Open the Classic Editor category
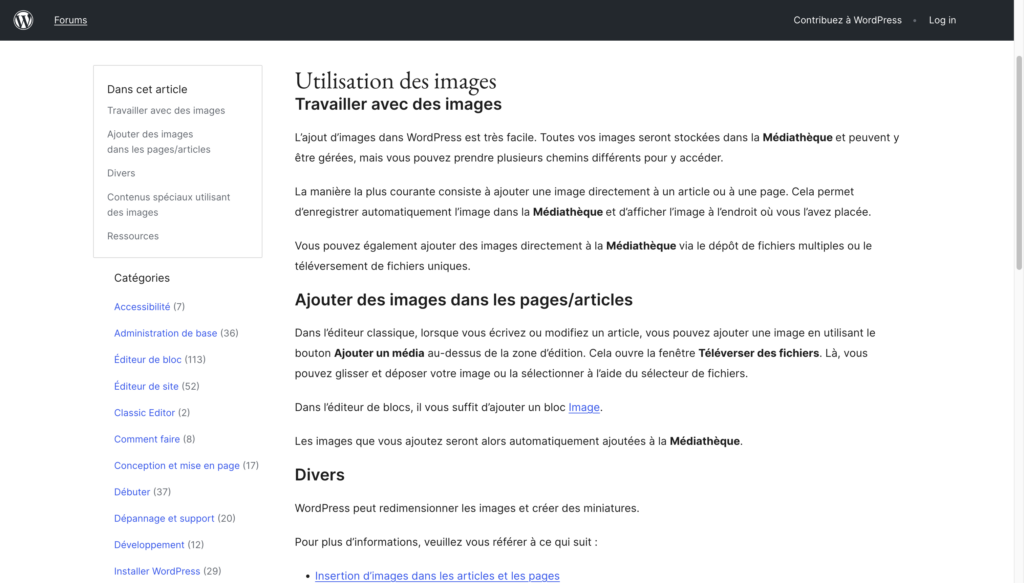This screenshot has height=583, width=1024. (144, 413)
